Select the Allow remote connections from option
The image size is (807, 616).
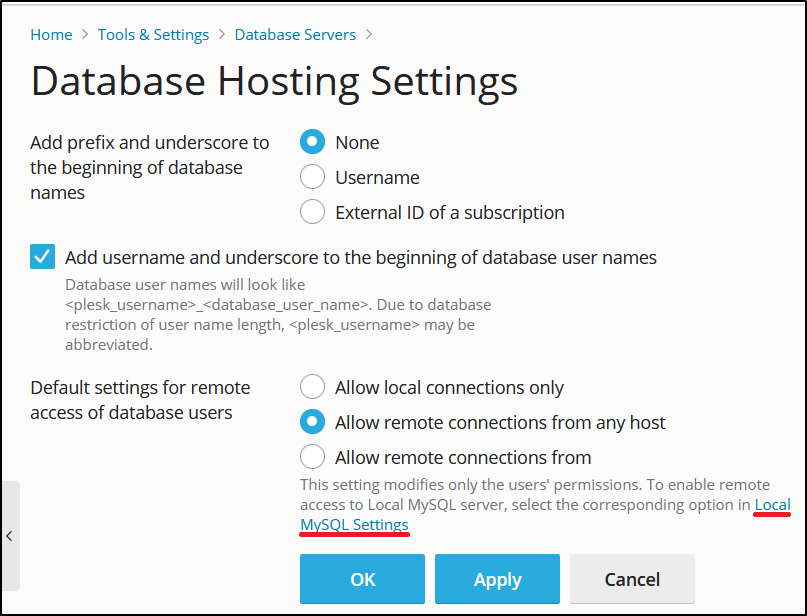click(313, 457)
